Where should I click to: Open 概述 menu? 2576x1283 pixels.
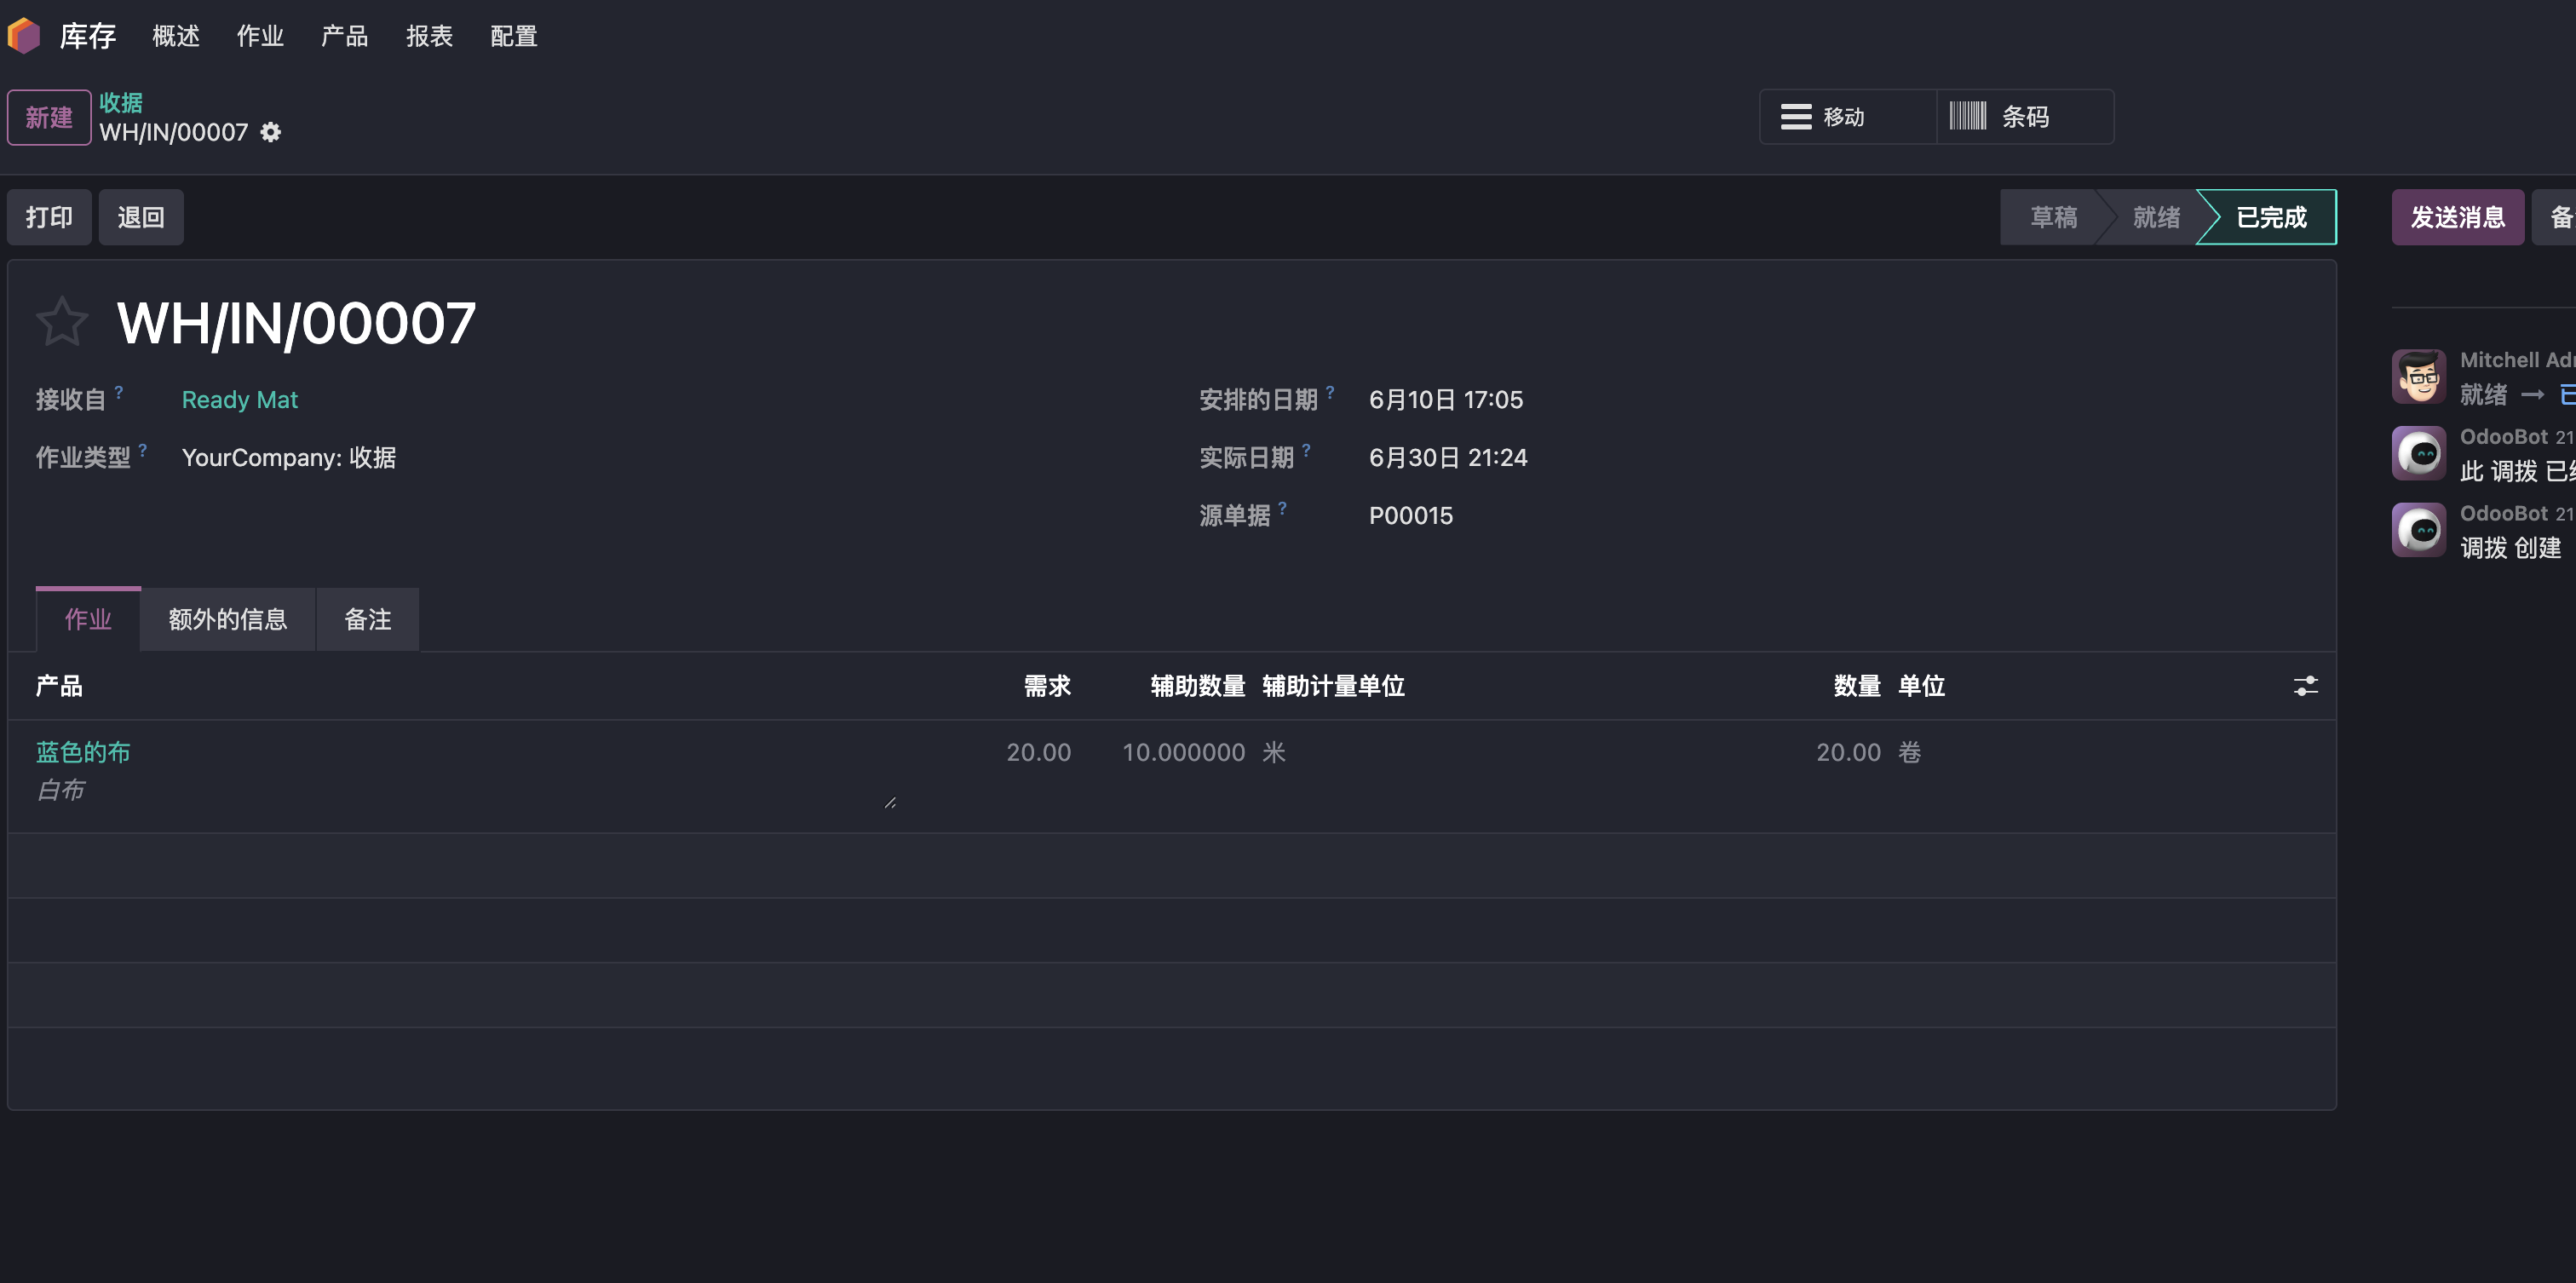click(x=176, y=36)
